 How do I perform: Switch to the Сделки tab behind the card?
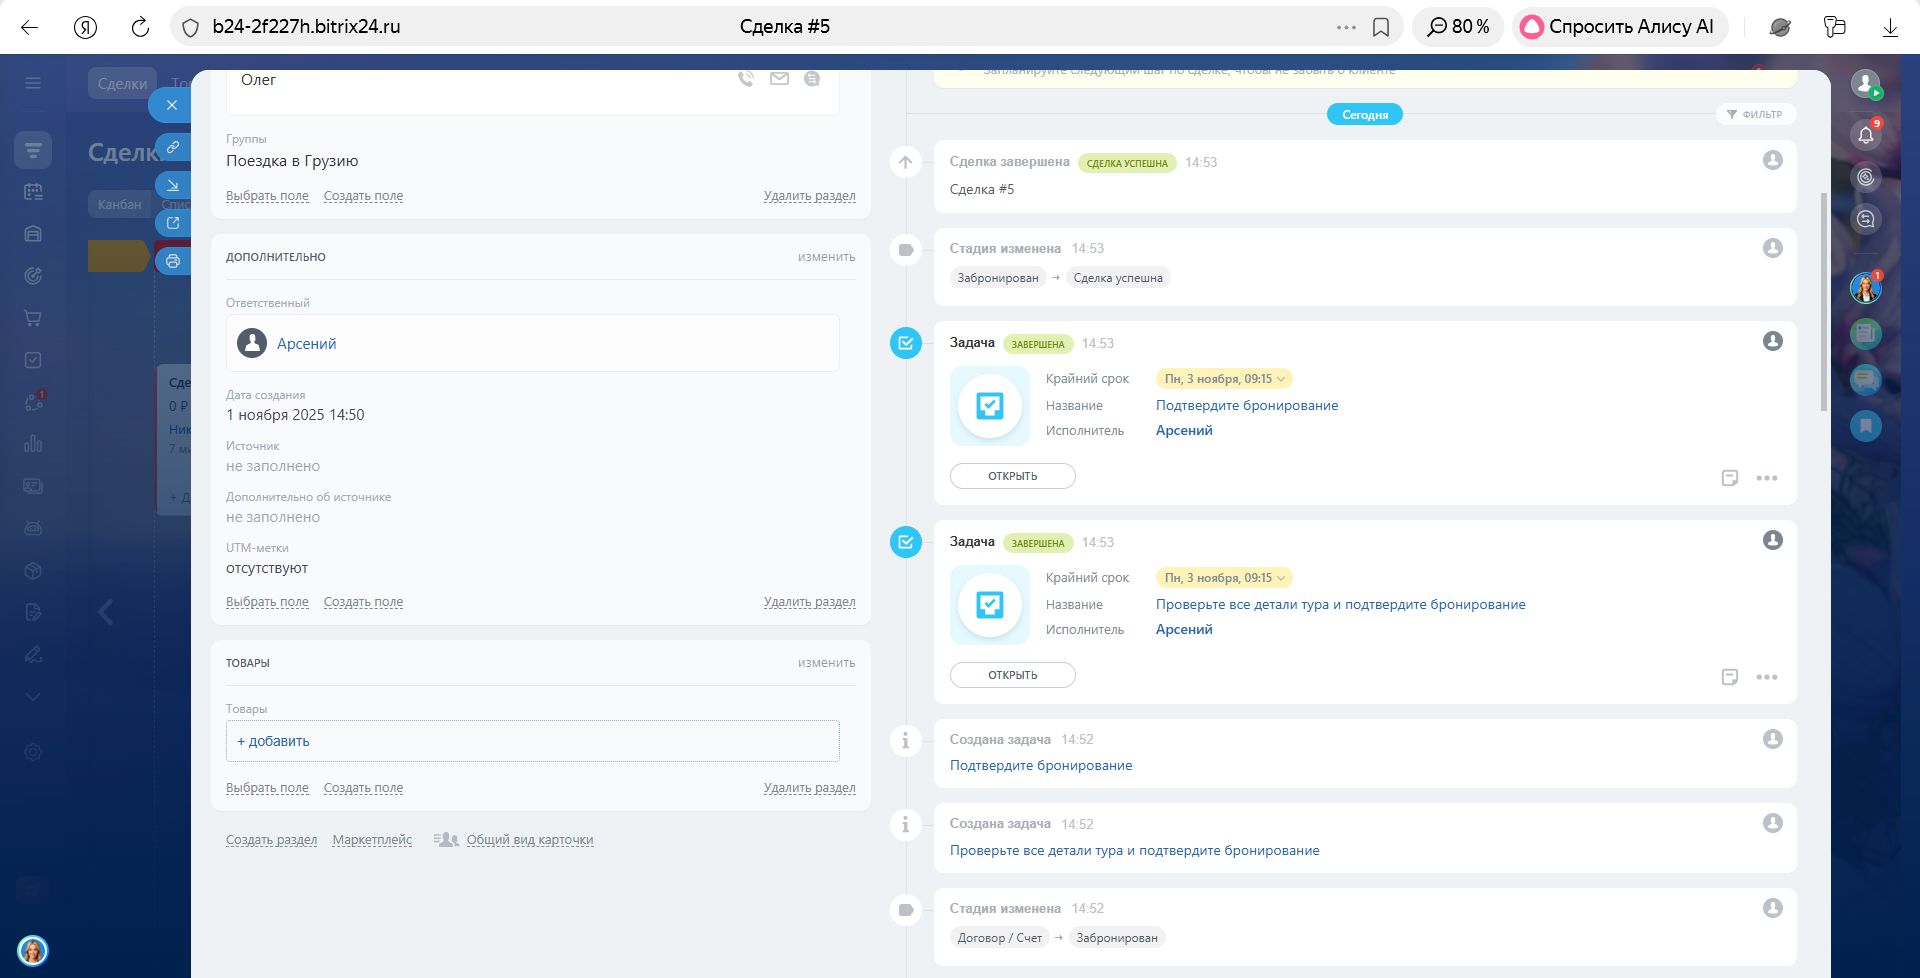(x=122, y=84)
